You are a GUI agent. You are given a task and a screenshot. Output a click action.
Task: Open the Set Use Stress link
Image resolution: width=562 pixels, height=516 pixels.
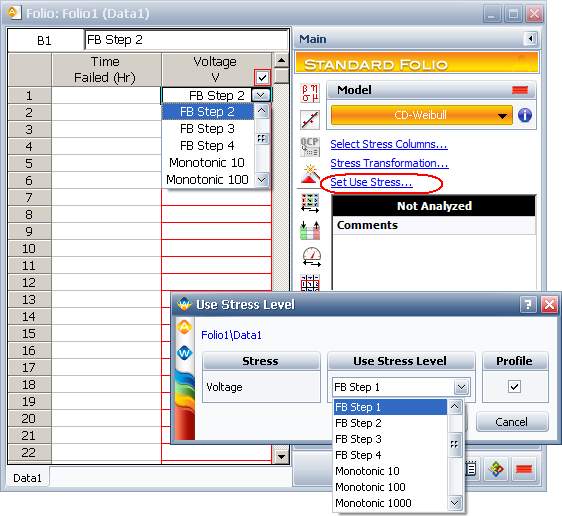tap(371, 182)
